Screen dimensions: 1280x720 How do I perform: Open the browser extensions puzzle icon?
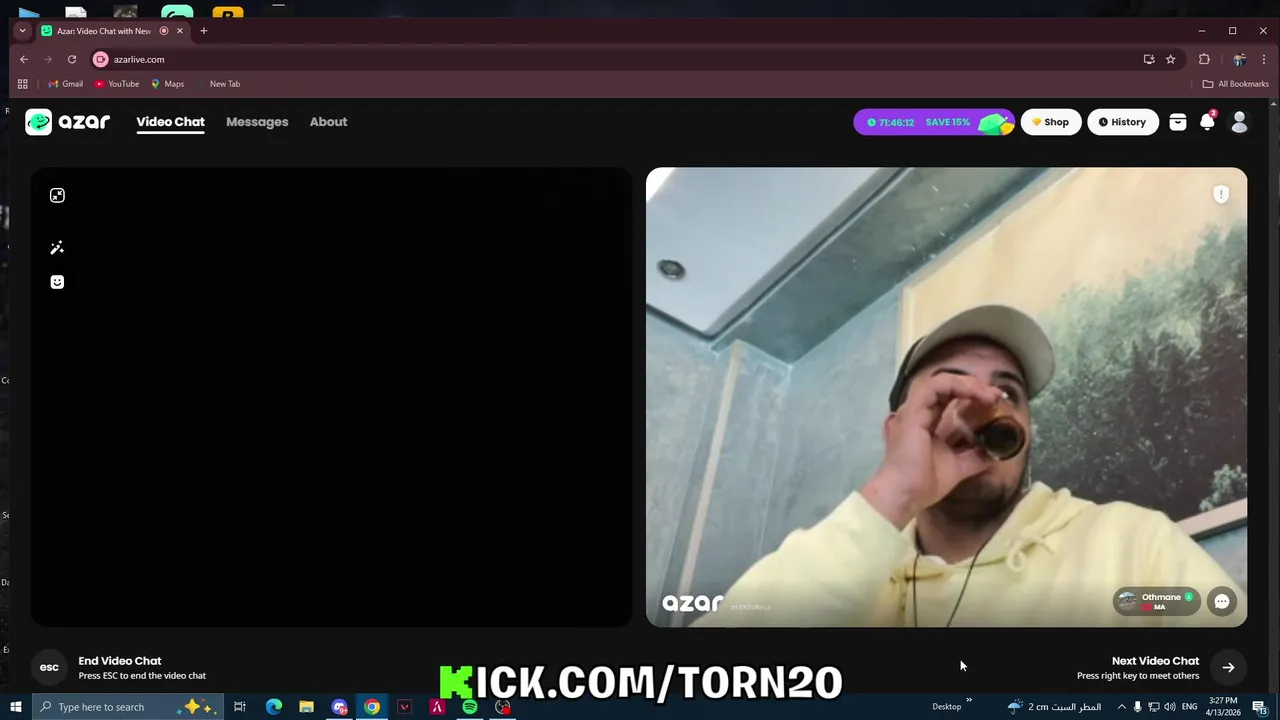1204,59
